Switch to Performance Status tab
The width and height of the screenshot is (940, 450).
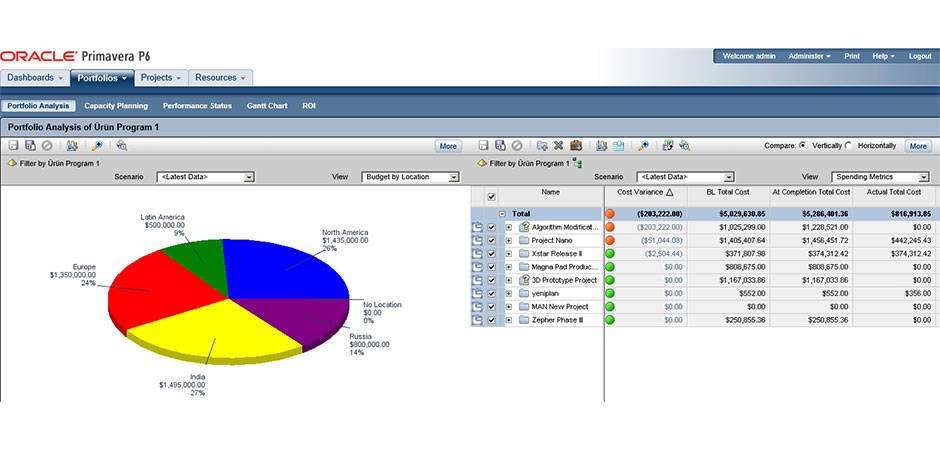(197, 105)
